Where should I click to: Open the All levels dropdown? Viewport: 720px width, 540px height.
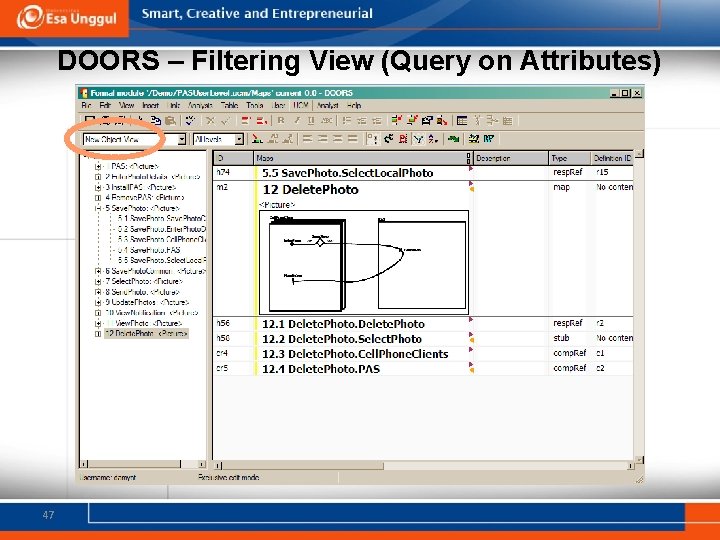239,139
